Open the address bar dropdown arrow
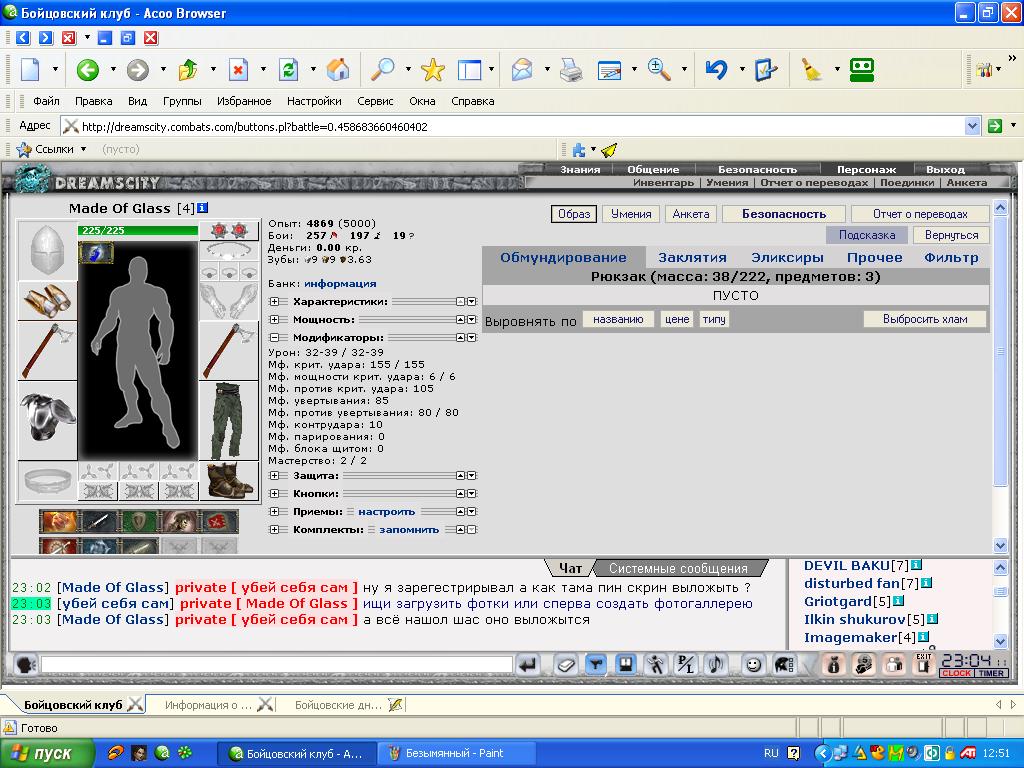Screen dimensions: 1024x768 coord(972,126)
